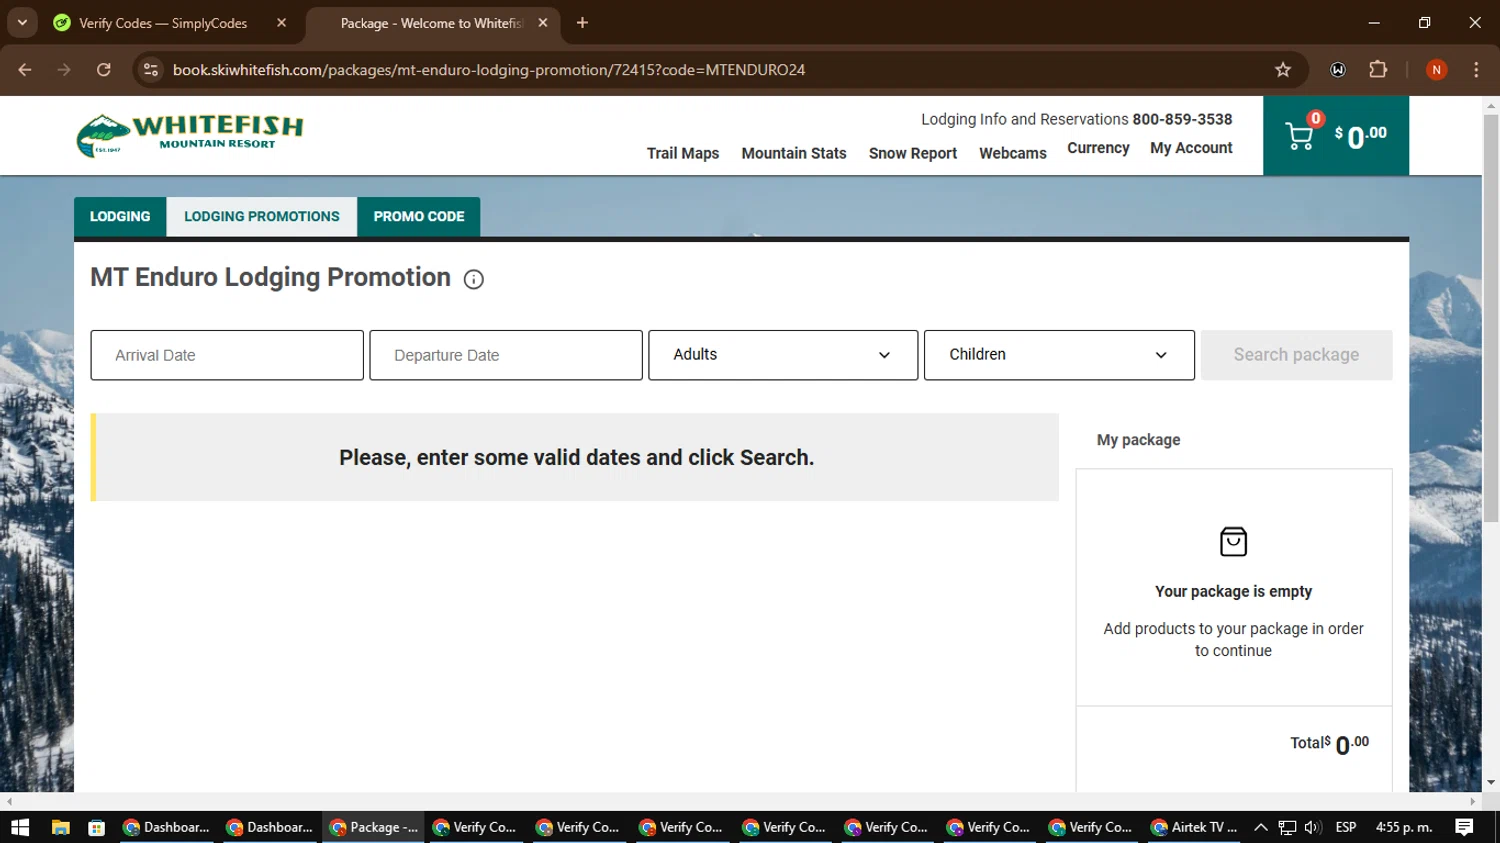This screenshot has width=1500, height=843.
Task: Select the Promo Code tab
Action: coord(419,216)
